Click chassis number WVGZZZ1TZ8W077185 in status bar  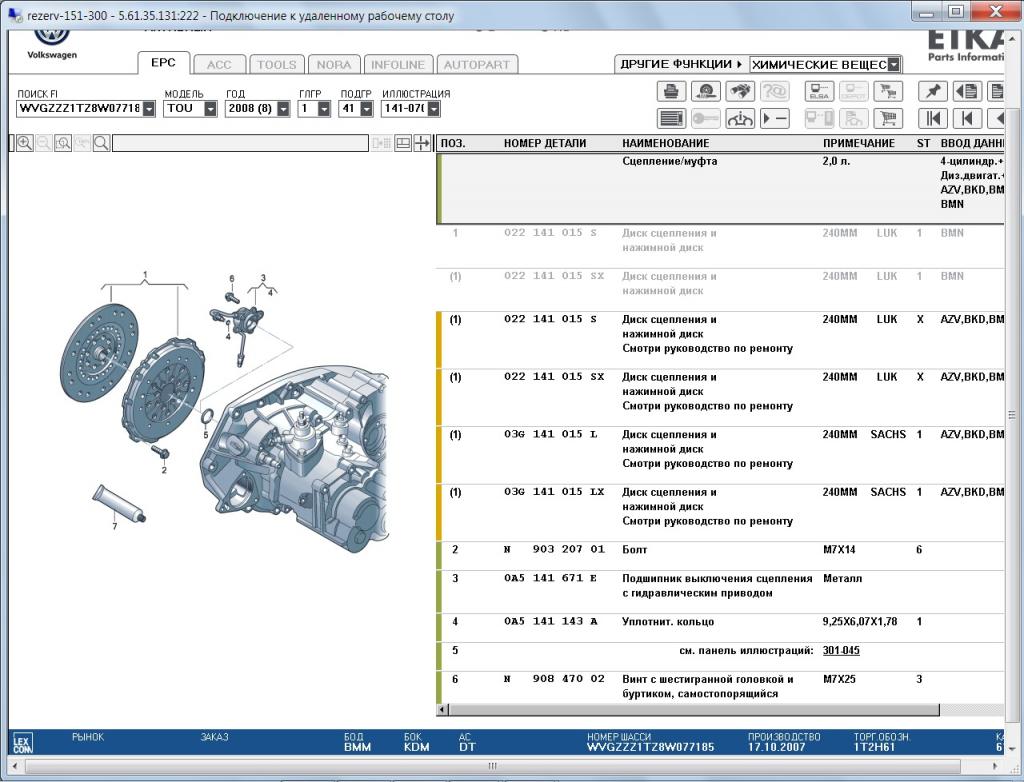click(650, 747)
